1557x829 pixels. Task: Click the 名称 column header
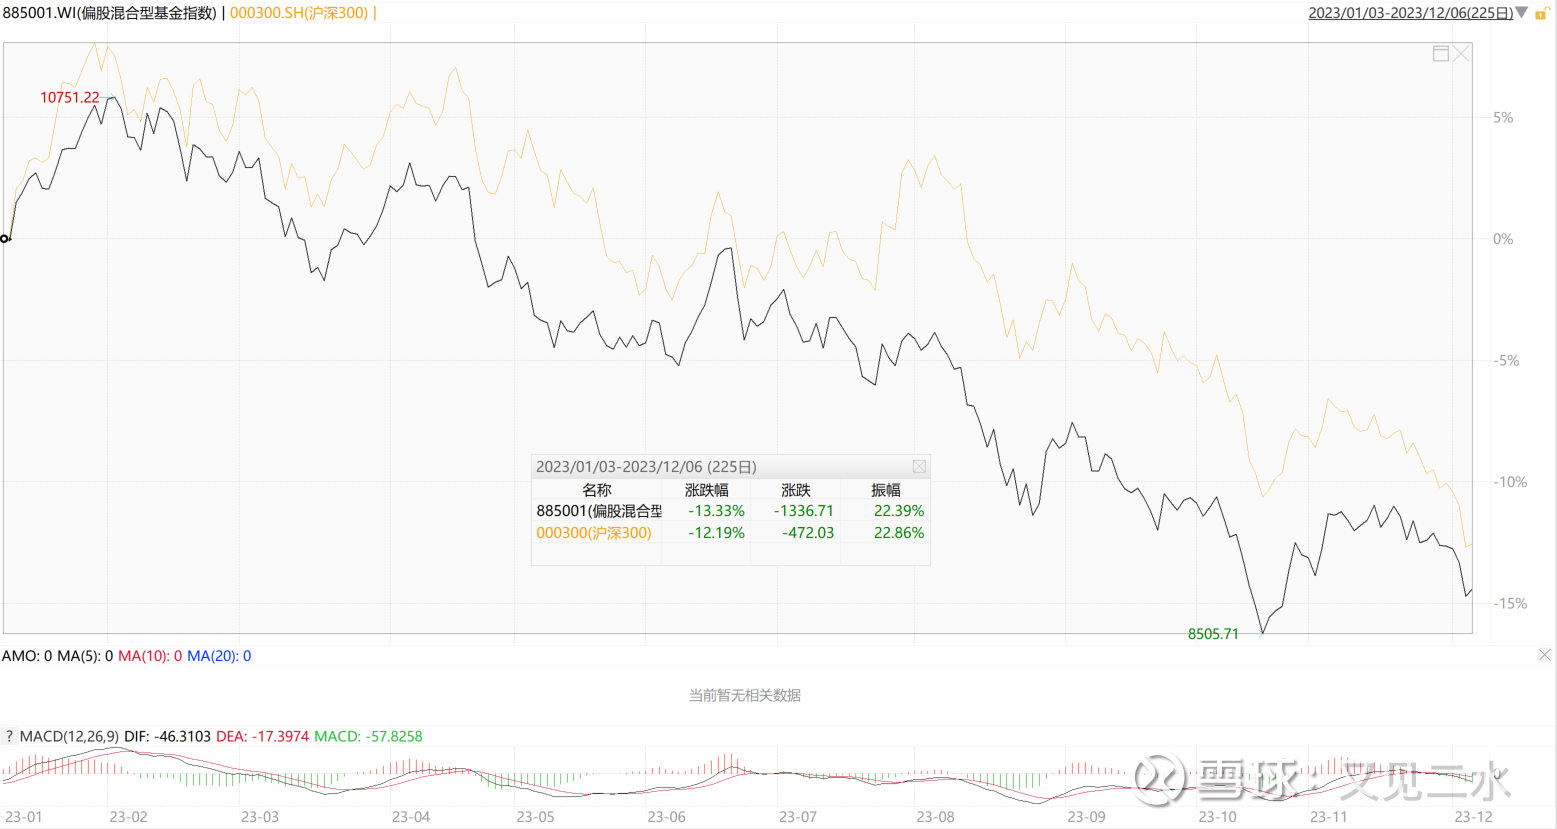point(597,490)
